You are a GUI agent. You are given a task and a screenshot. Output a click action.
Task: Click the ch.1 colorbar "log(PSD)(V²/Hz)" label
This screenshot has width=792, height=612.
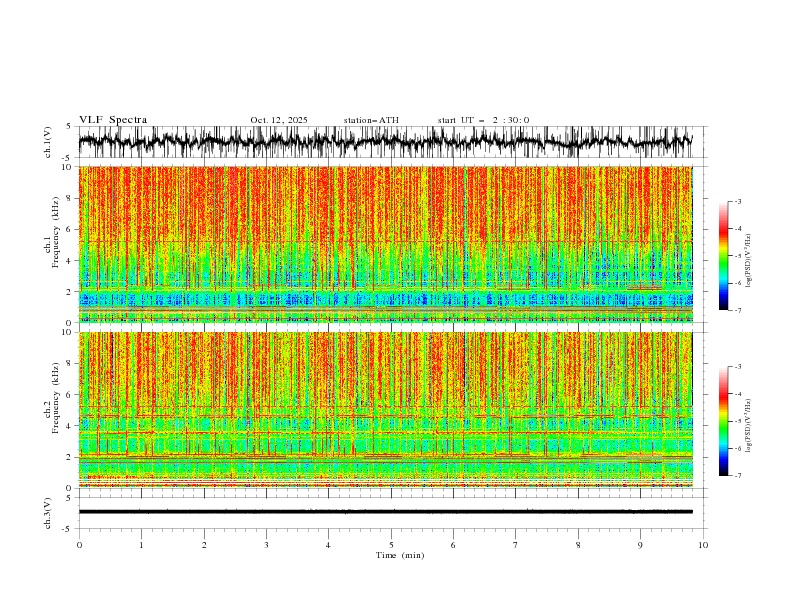tap(748, 261)
